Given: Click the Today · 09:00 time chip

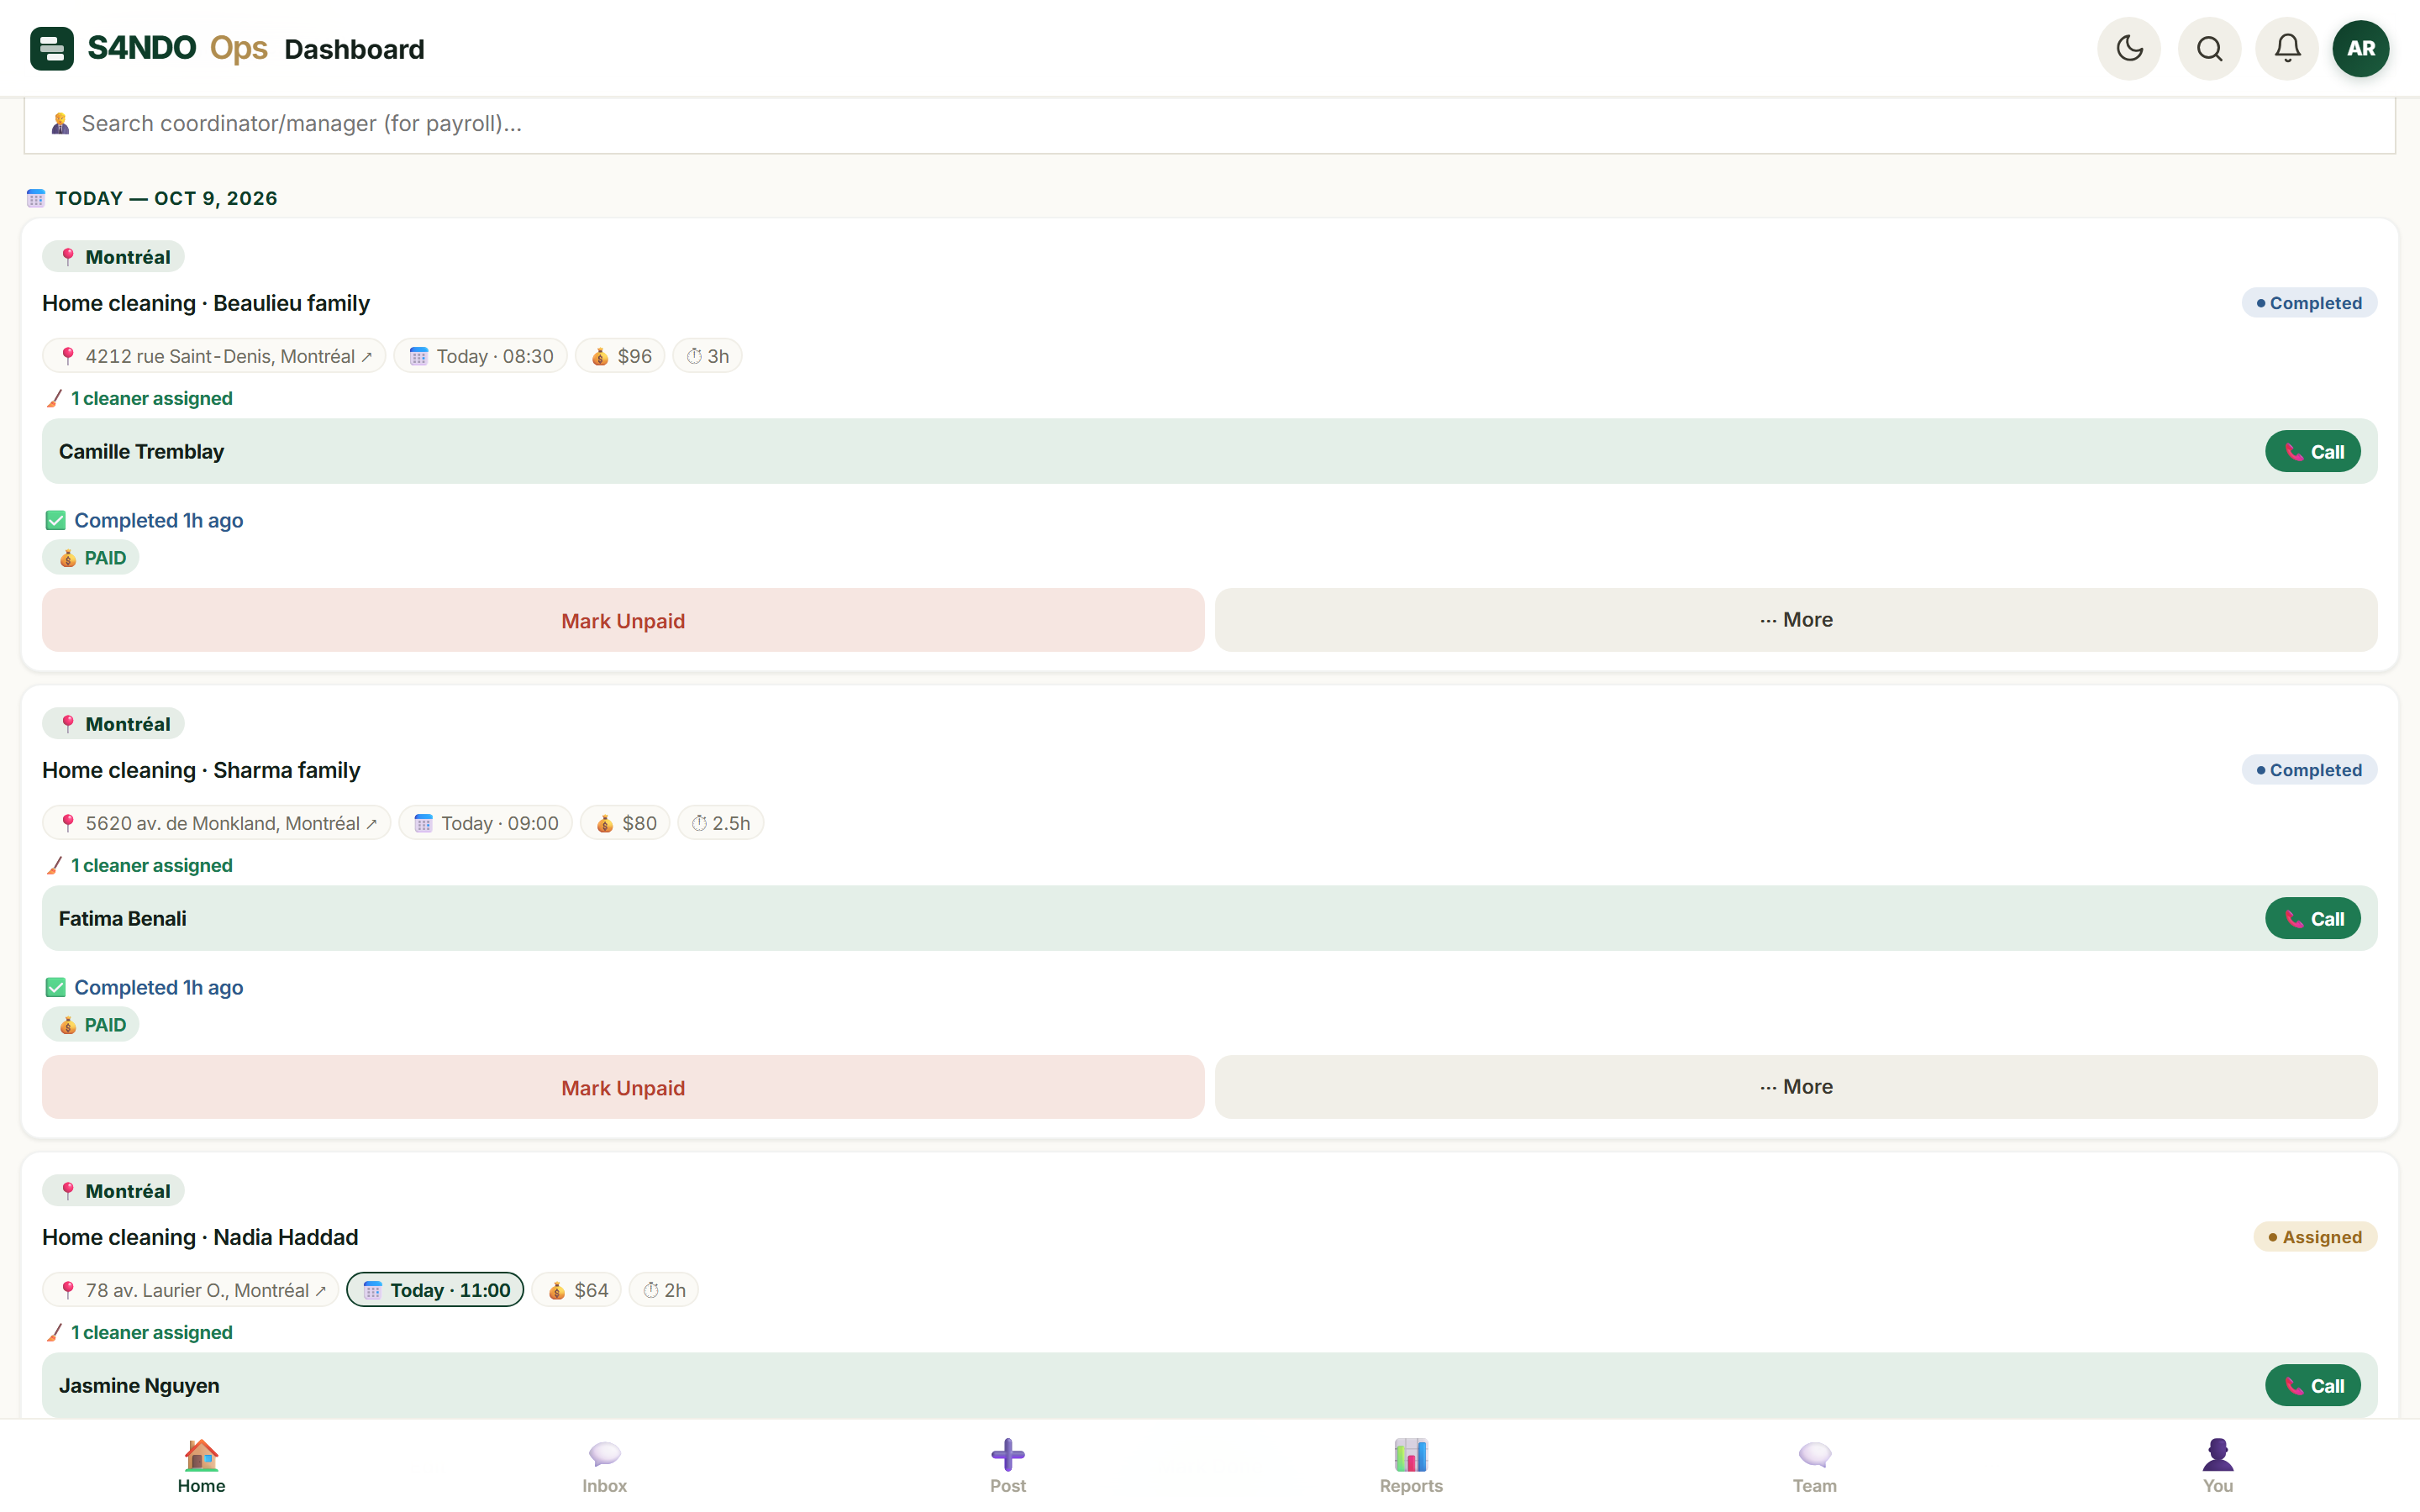Looking at the screenshot, I should pyautogui.click(x=486, y=823).
